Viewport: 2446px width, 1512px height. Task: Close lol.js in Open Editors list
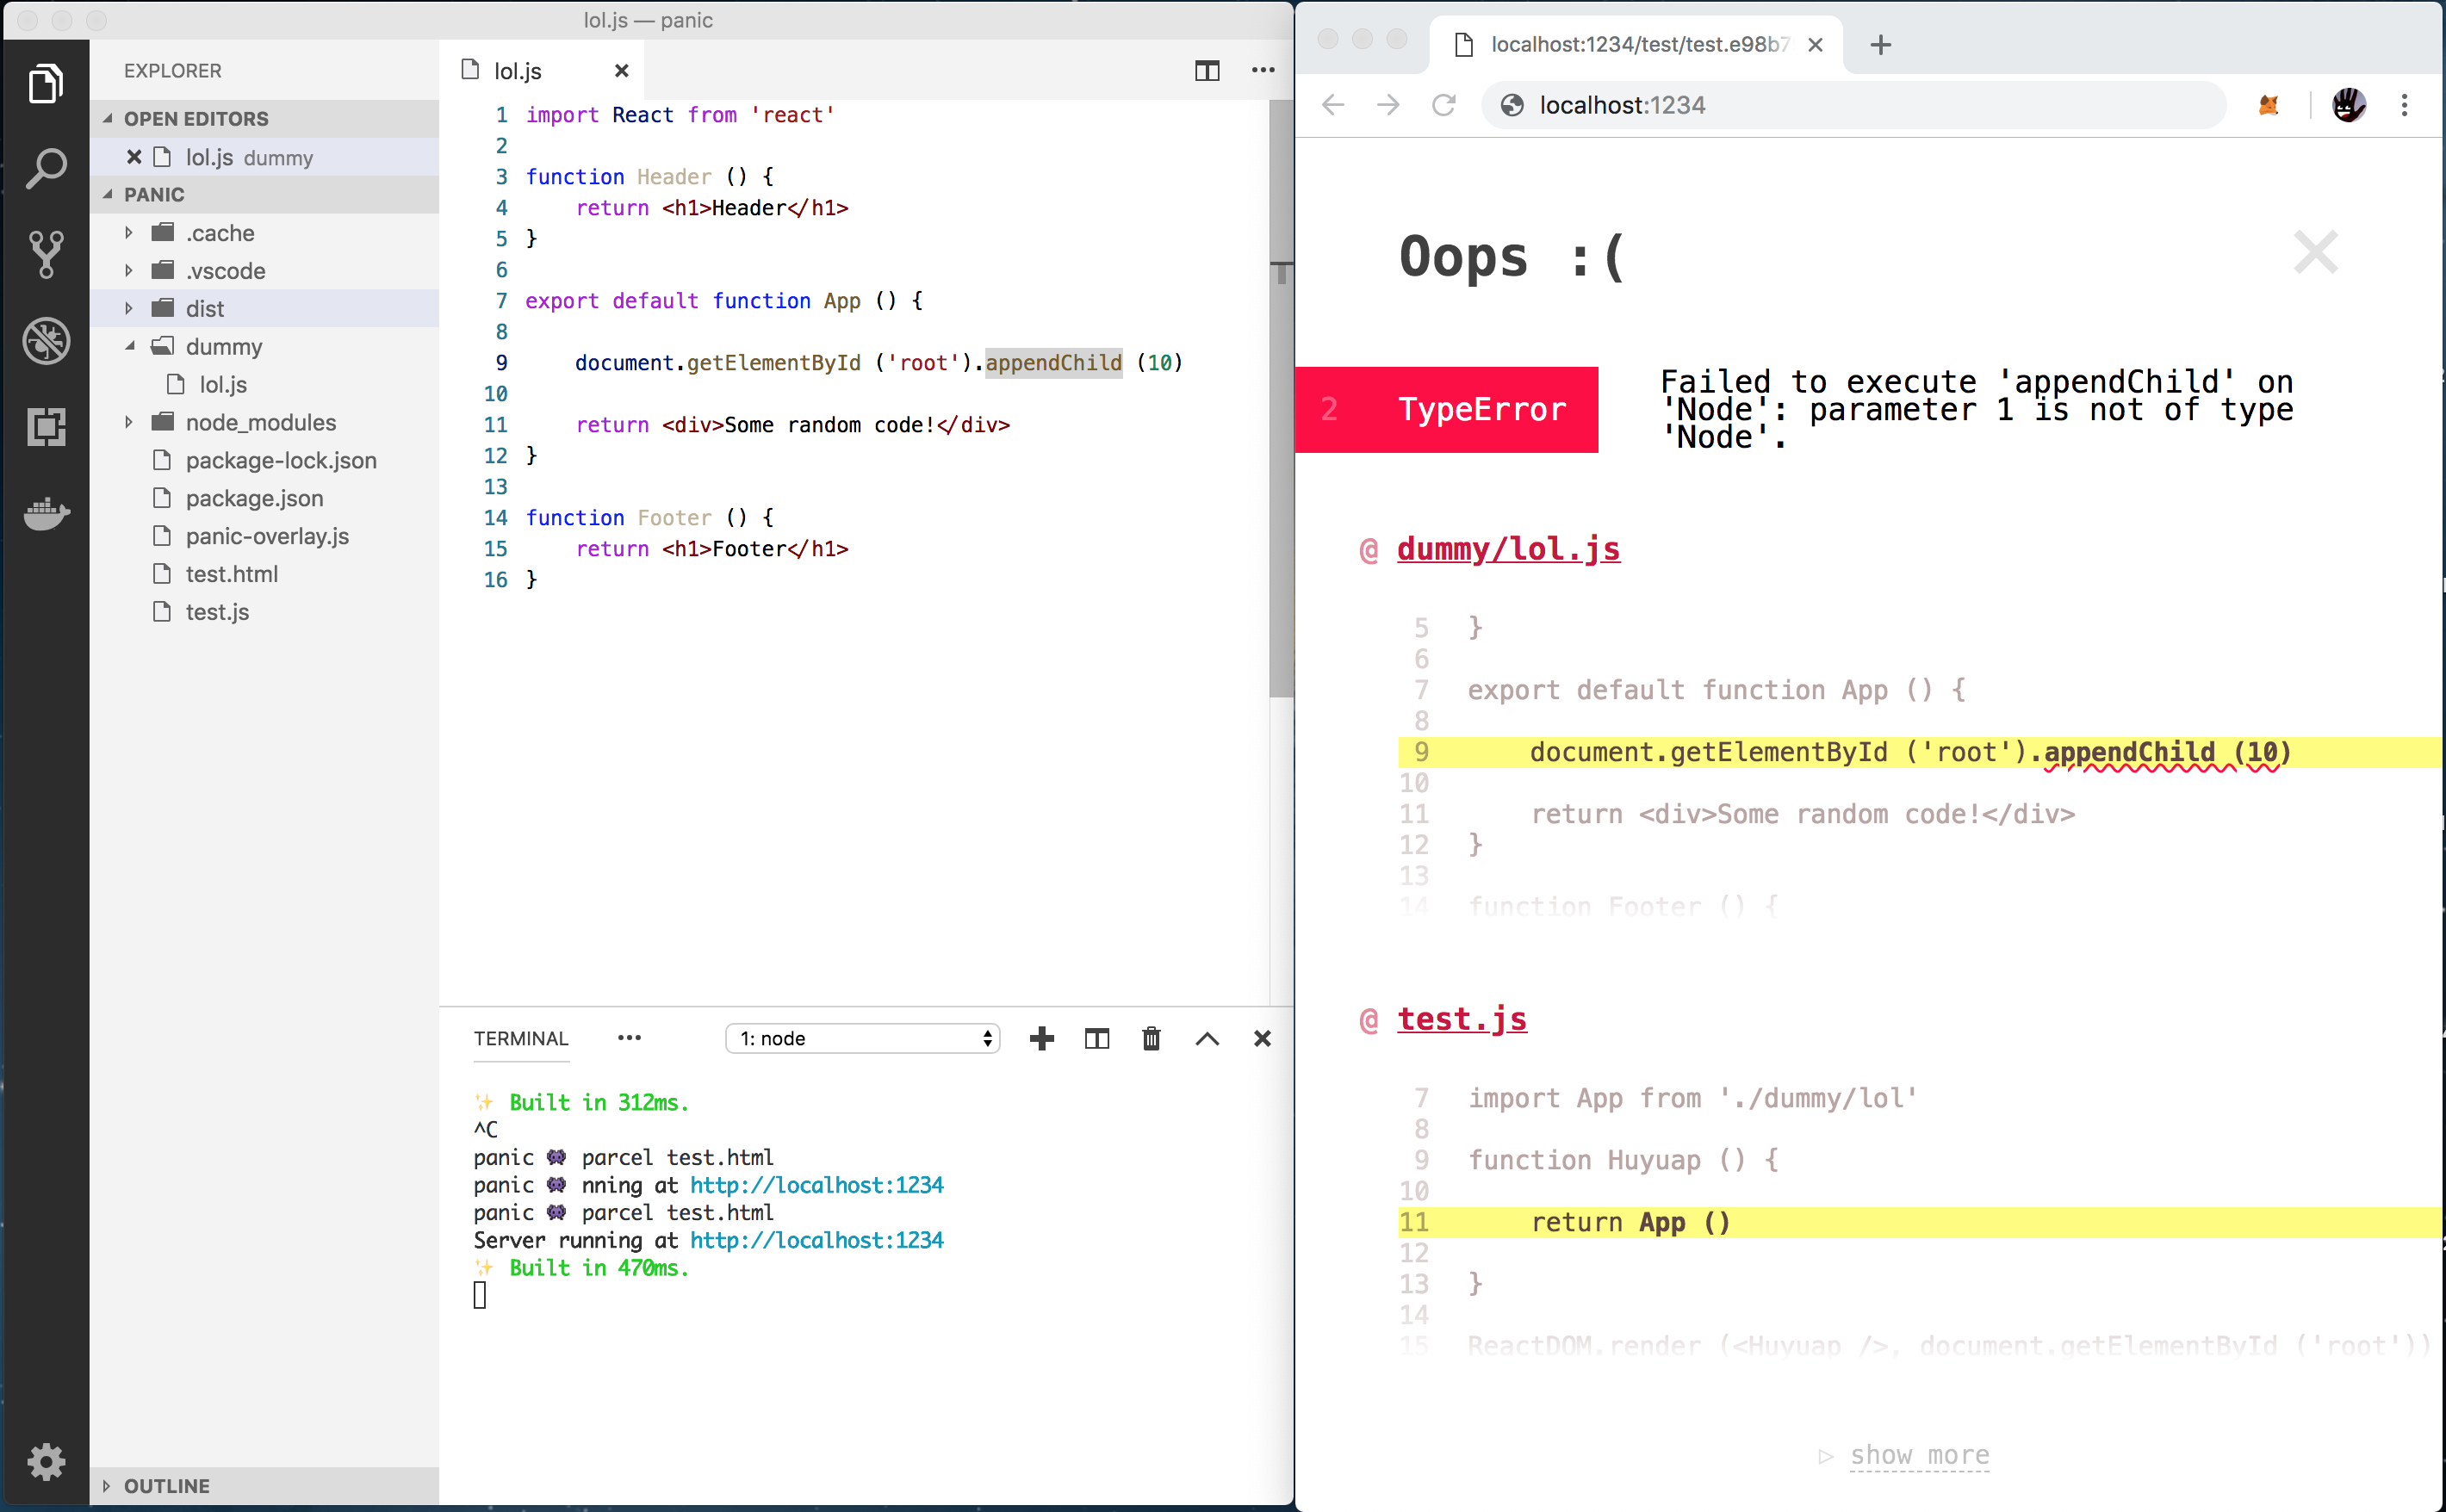[133, 157]
